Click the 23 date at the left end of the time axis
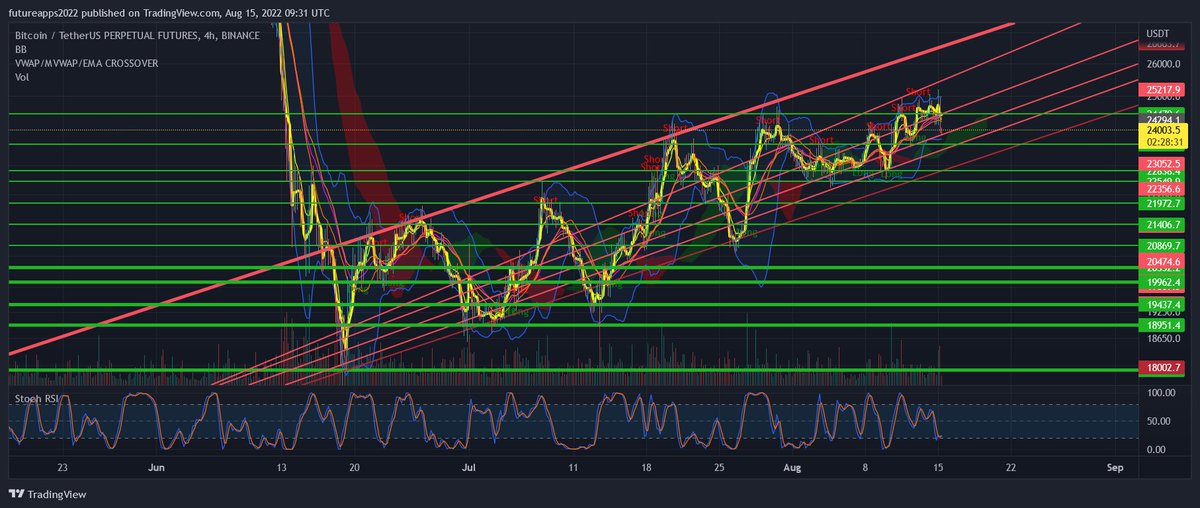1200x508 pixels. tap(62, 467)
